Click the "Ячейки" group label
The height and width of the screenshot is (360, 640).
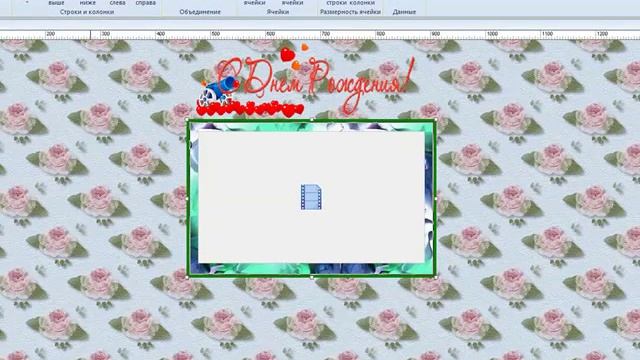(278, 12)
